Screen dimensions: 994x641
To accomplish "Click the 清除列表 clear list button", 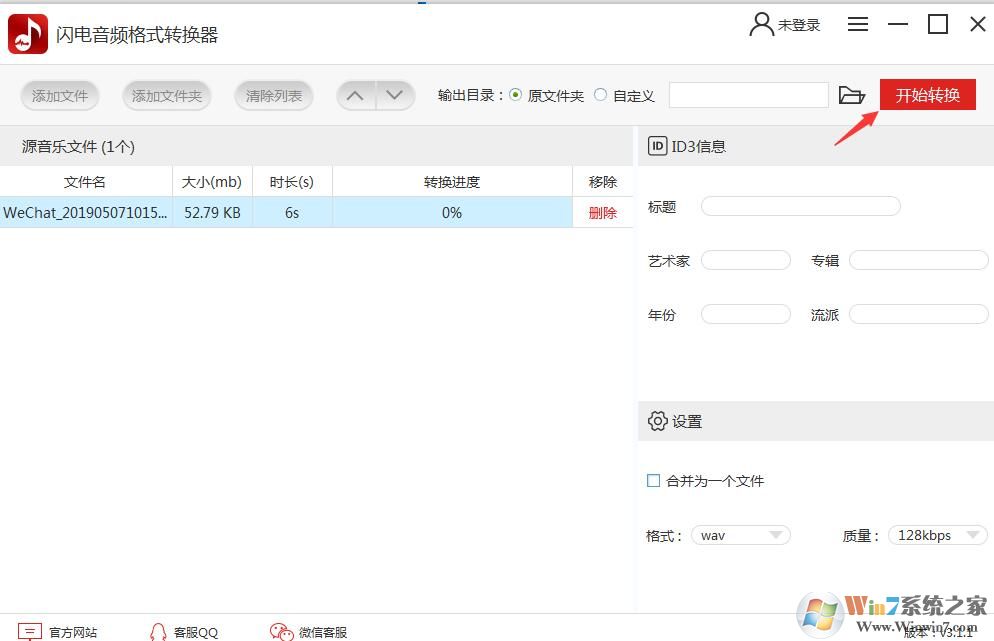I will (273, 95).
